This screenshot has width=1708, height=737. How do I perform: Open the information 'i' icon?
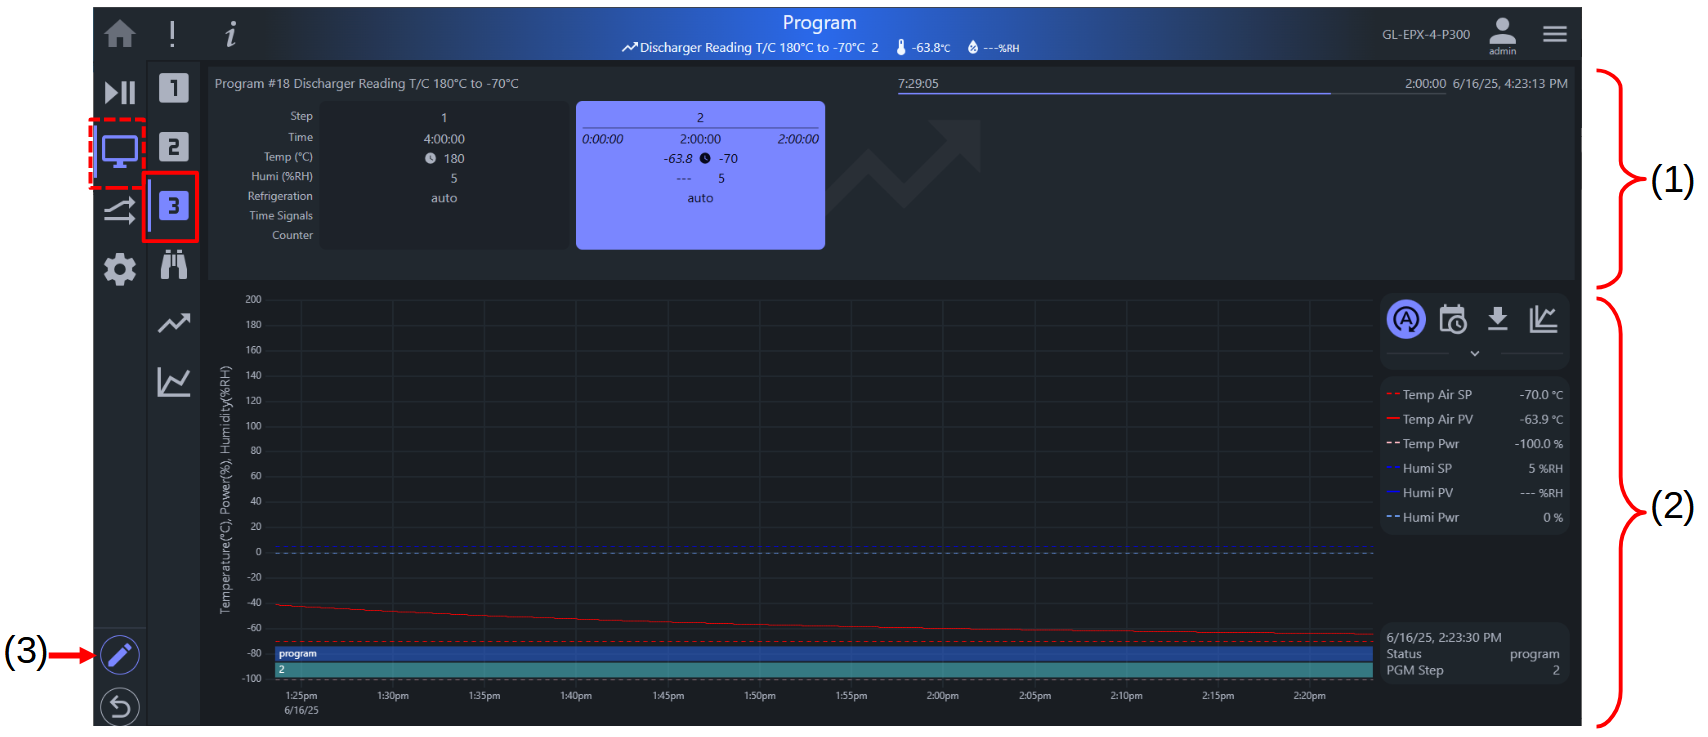231,35
